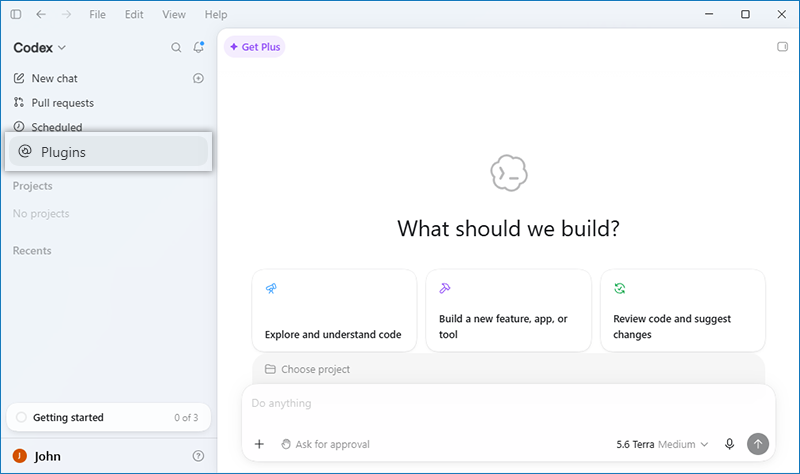Click the microphone dictation icon

(730, 444)
